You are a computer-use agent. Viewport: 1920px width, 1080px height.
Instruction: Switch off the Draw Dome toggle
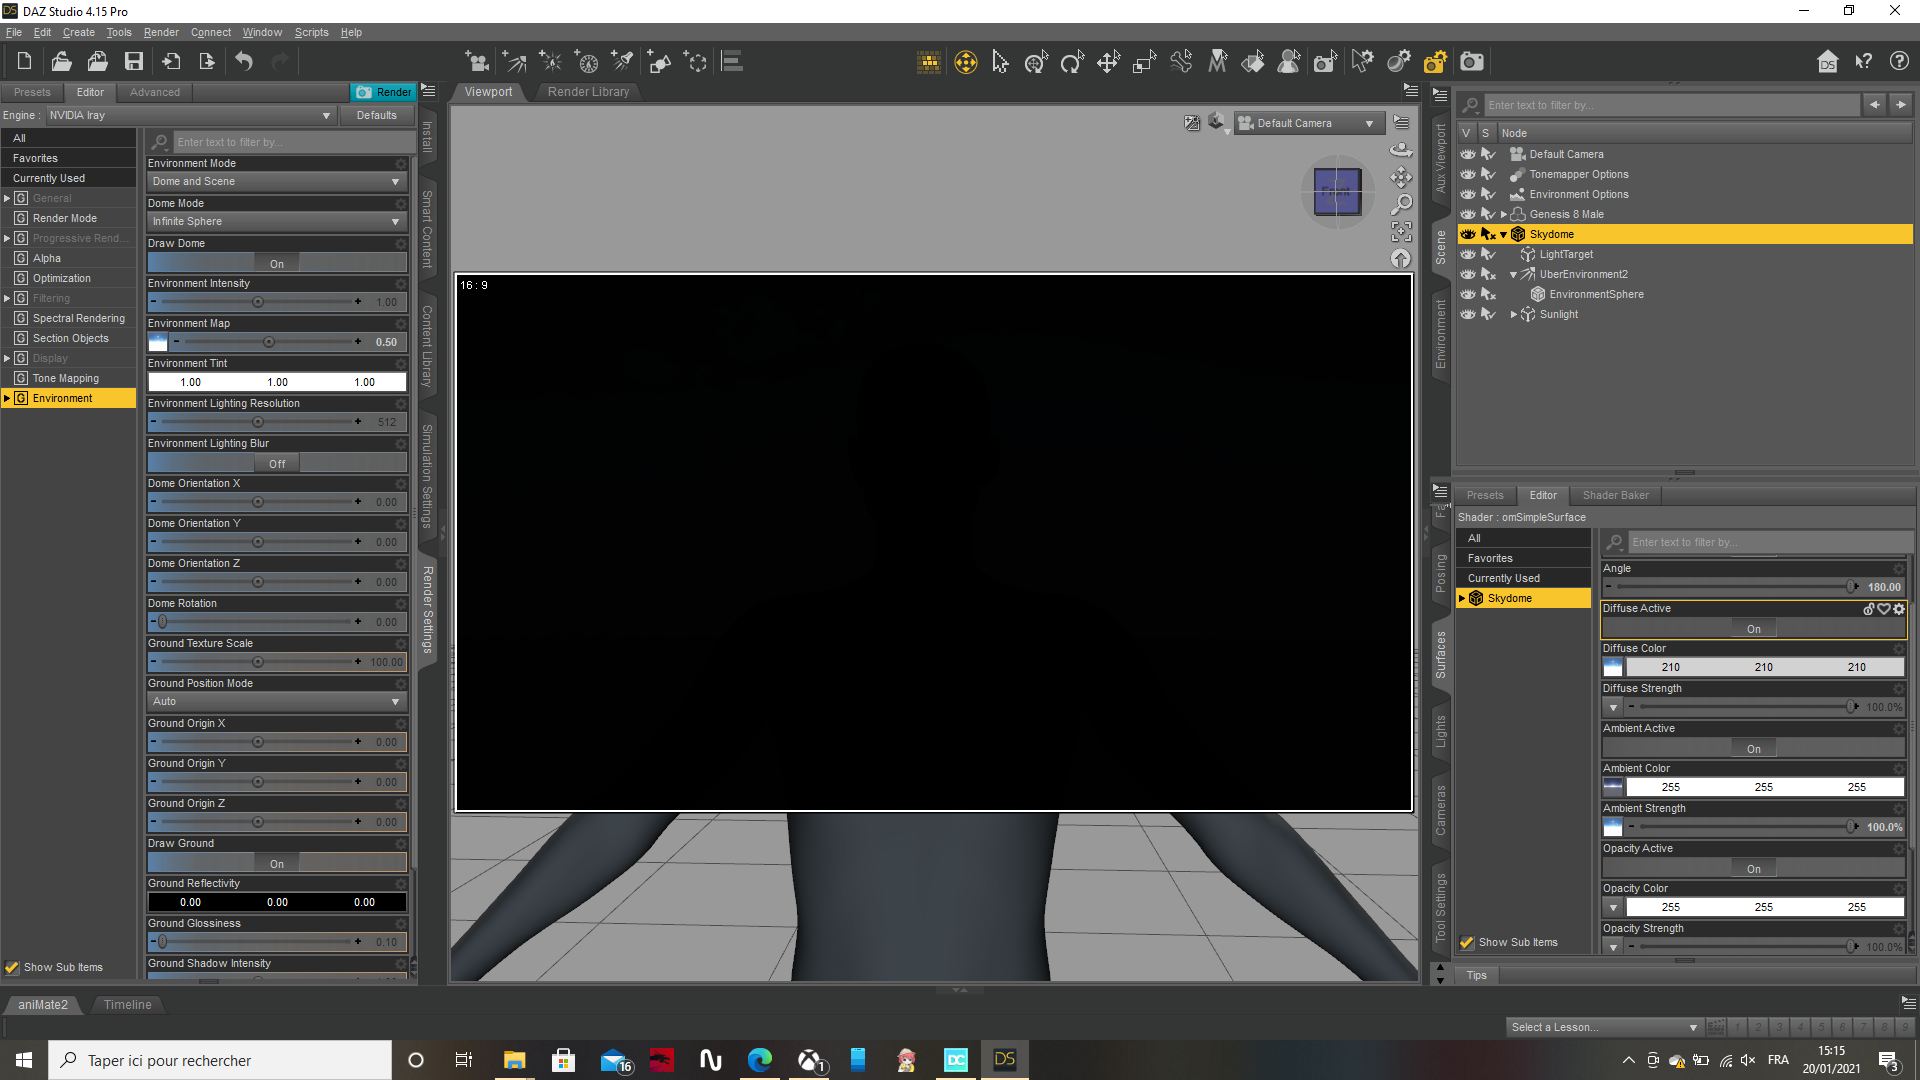(277, 263)
